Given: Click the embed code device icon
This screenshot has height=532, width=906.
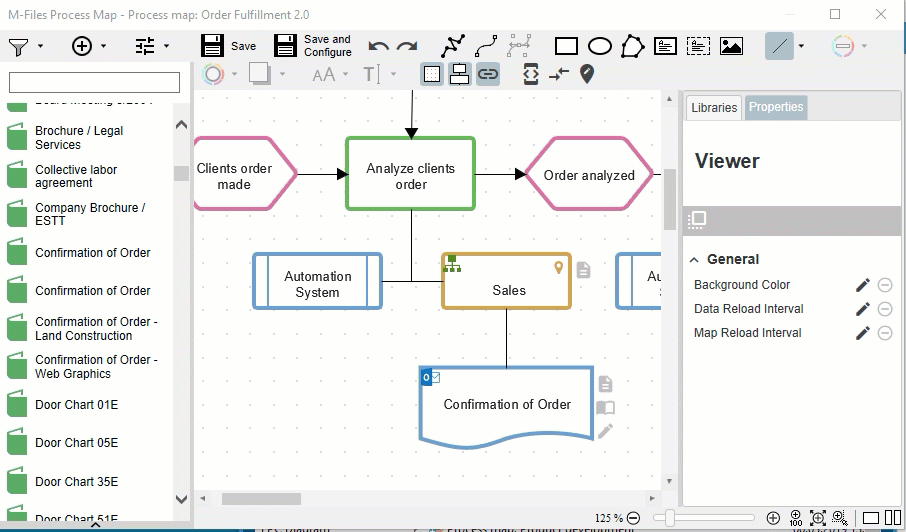Looking at the screenshot, I should [x=531, y=74].
